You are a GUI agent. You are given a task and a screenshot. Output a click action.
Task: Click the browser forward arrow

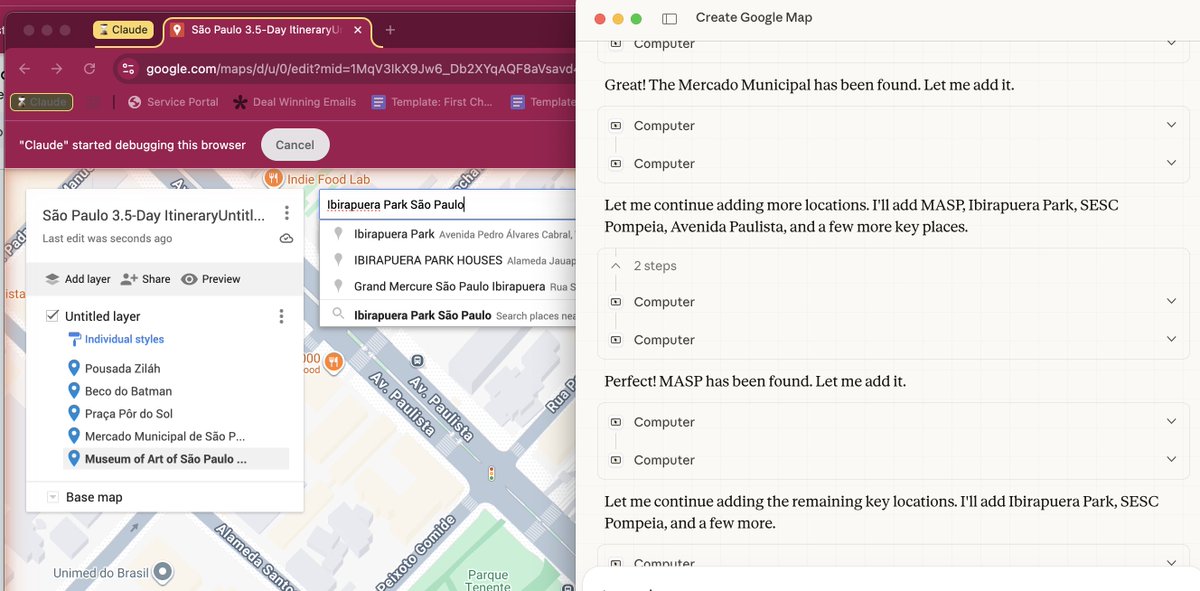pos(57,69)
